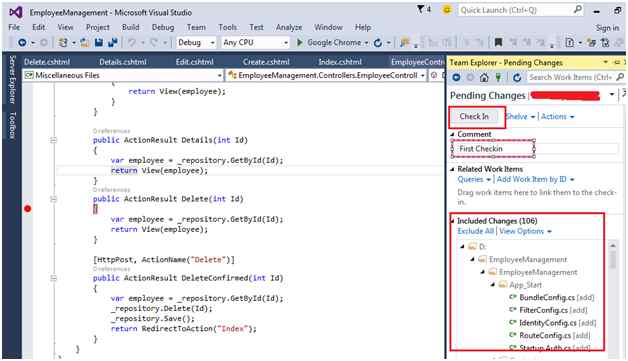The width and height of the screenshot is (628, 361).
Task: Click the notifications flag icon
Action: tap(420, 9)
